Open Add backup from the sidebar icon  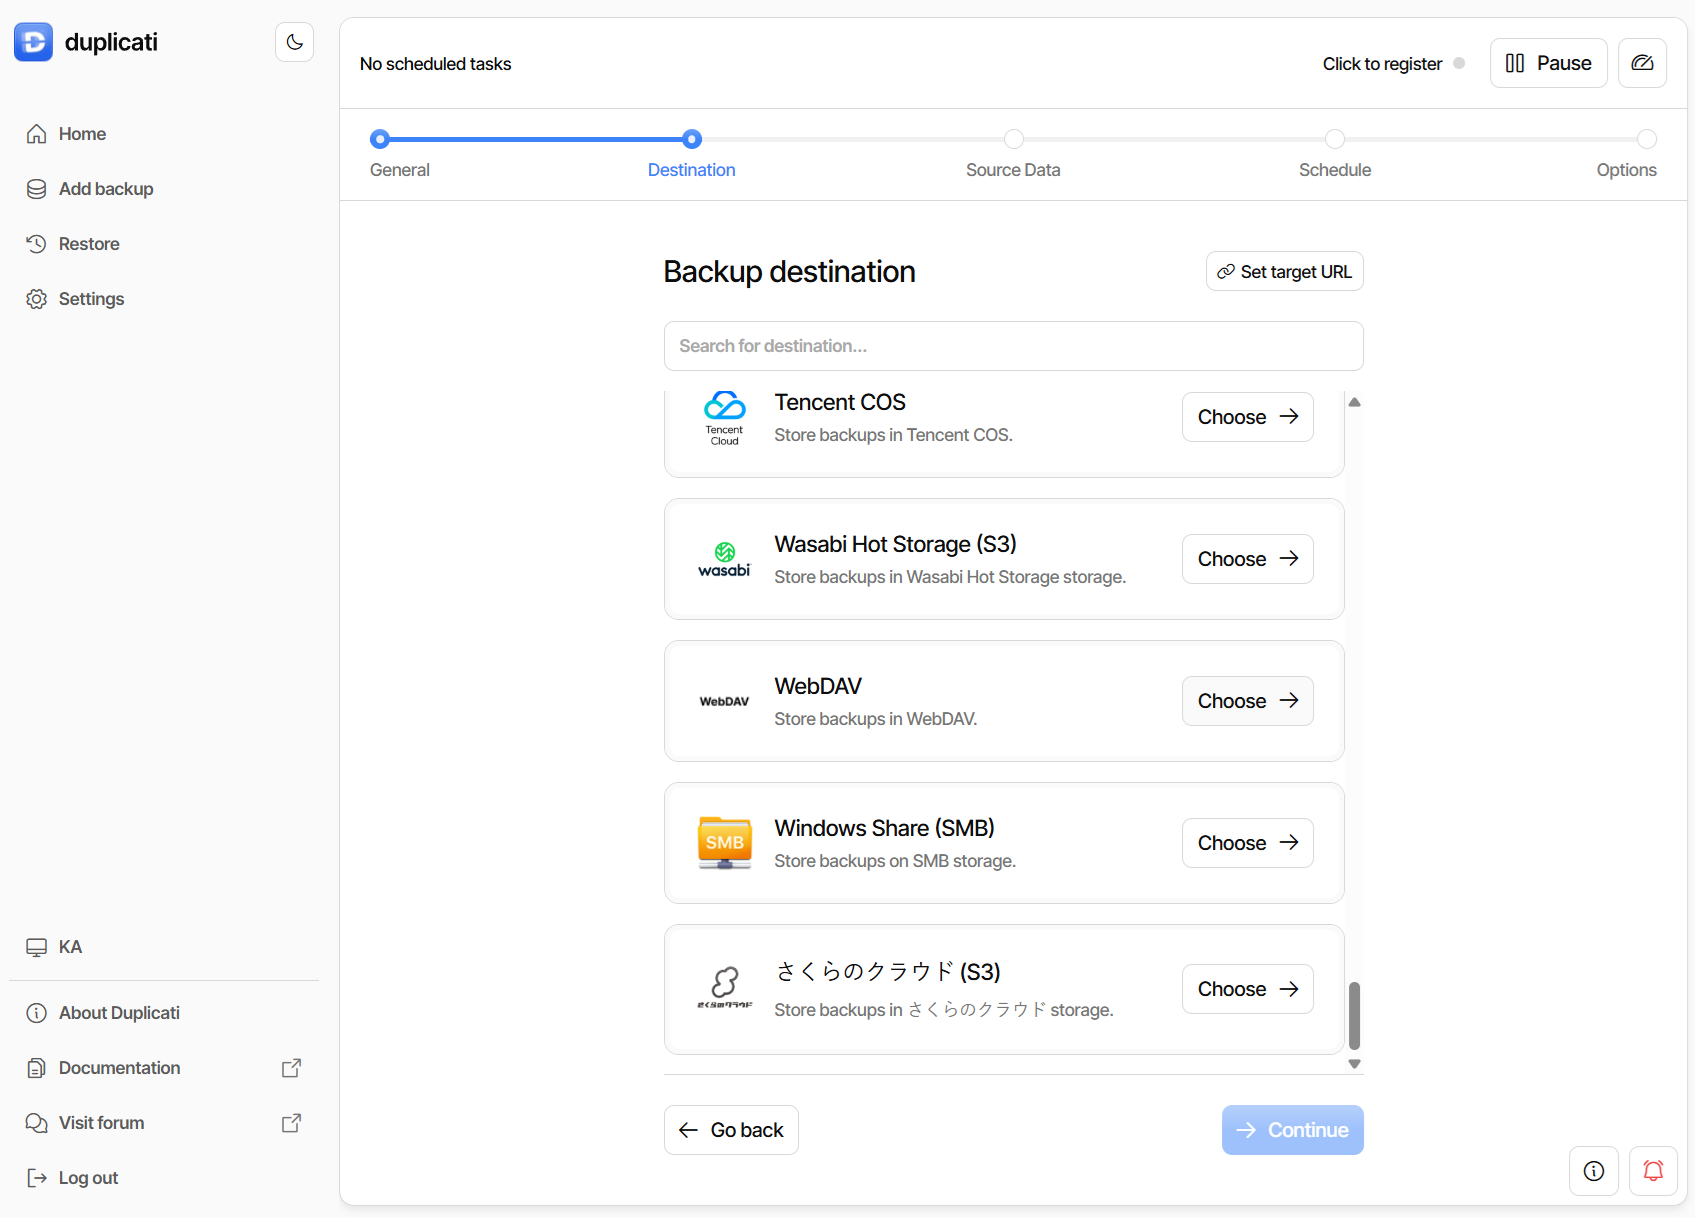36,188
